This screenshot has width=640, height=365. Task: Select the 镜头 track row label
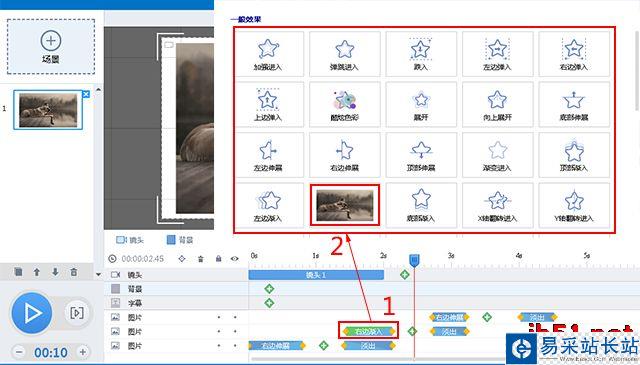(x=135, y=275)
